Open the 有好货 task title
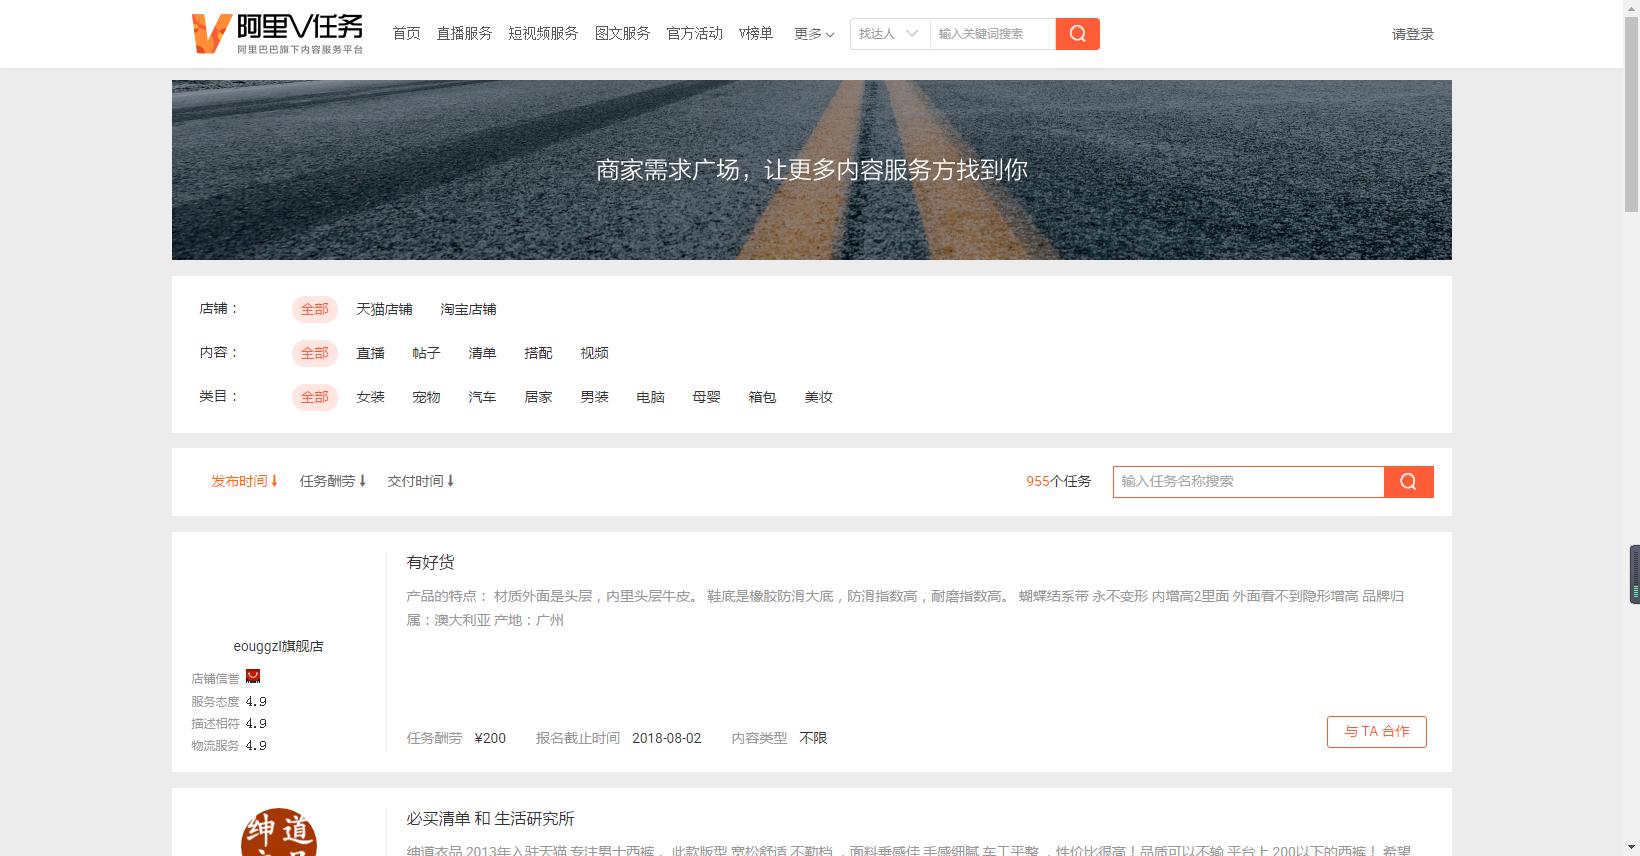Image resolution: width=1640 pixels, height=856 pixels. point(430,562)
